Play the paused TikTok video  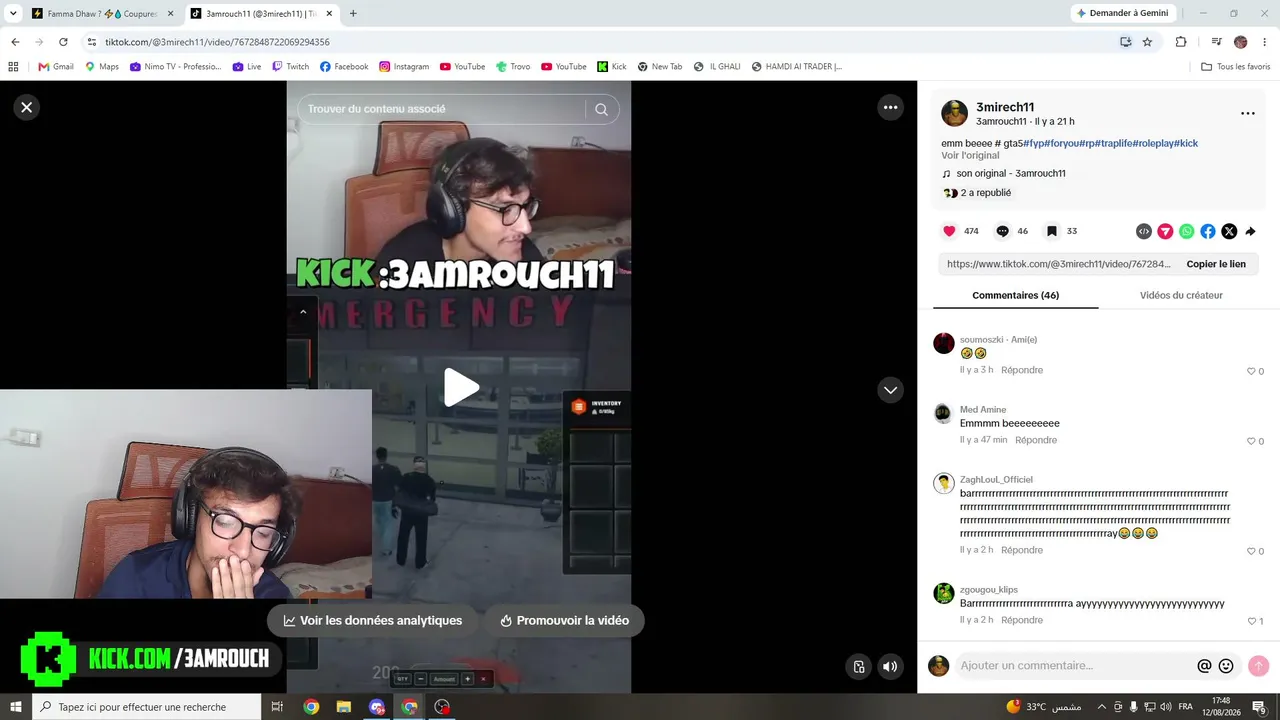(461, 387)
